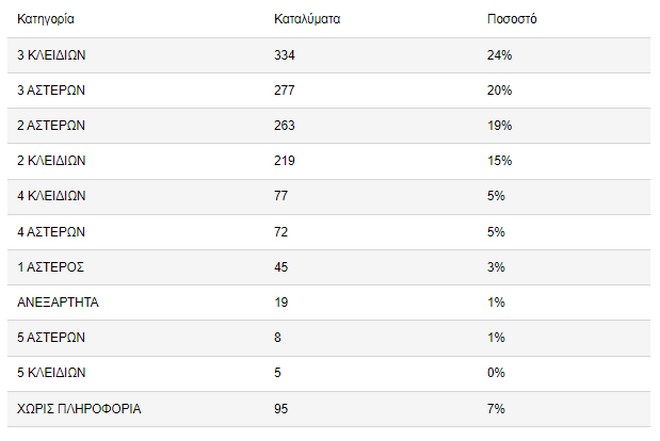660x441 pixels.
Task: Select the 3 ΚΛΕΙΔΙΩΝ row label
Action: click(52, 56)
